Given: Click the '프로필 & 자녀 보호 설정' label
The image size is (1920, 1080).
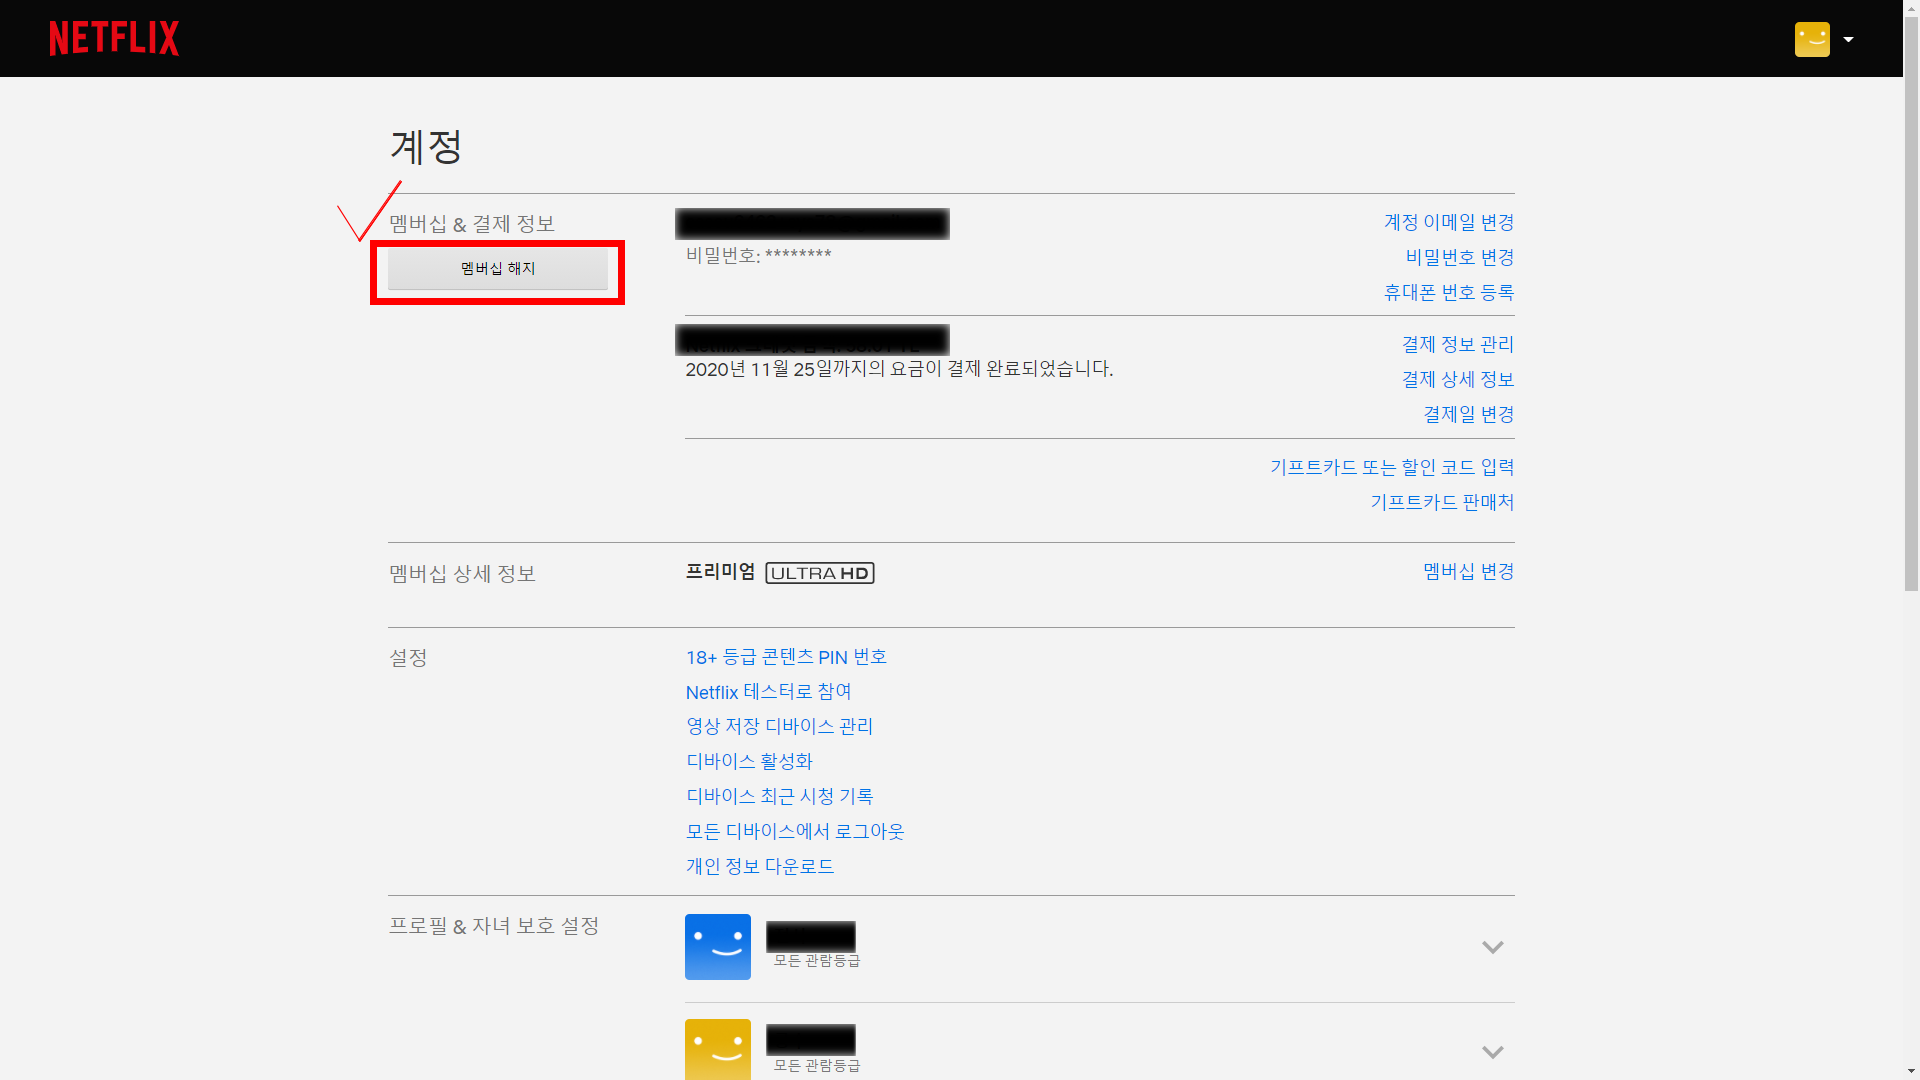Looking at the screenshot, I should pyautogui.click(x=494, y=926).
